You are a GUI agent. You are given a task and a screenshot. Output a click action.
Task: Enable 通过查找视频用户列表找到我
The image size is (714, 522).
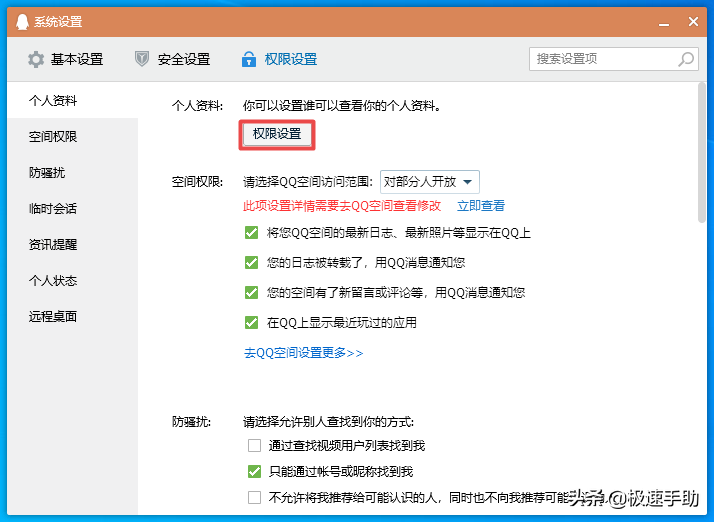pos(255,445)
